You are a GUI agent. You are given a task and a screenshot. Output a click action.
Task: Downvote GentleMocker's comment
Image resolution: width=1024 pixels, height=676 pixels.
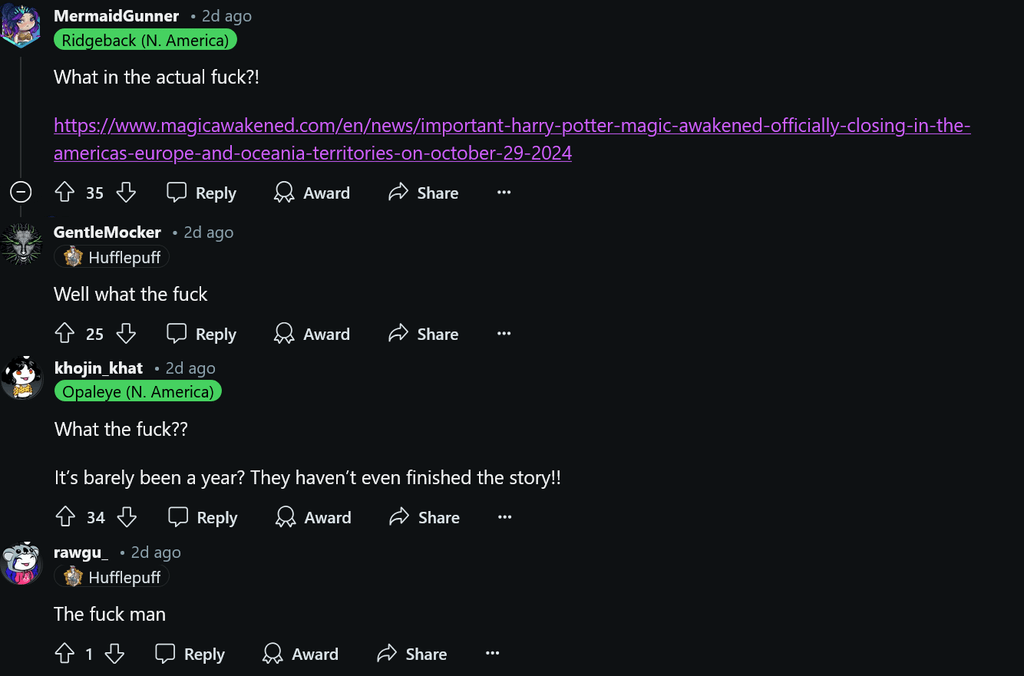(126, 333)
